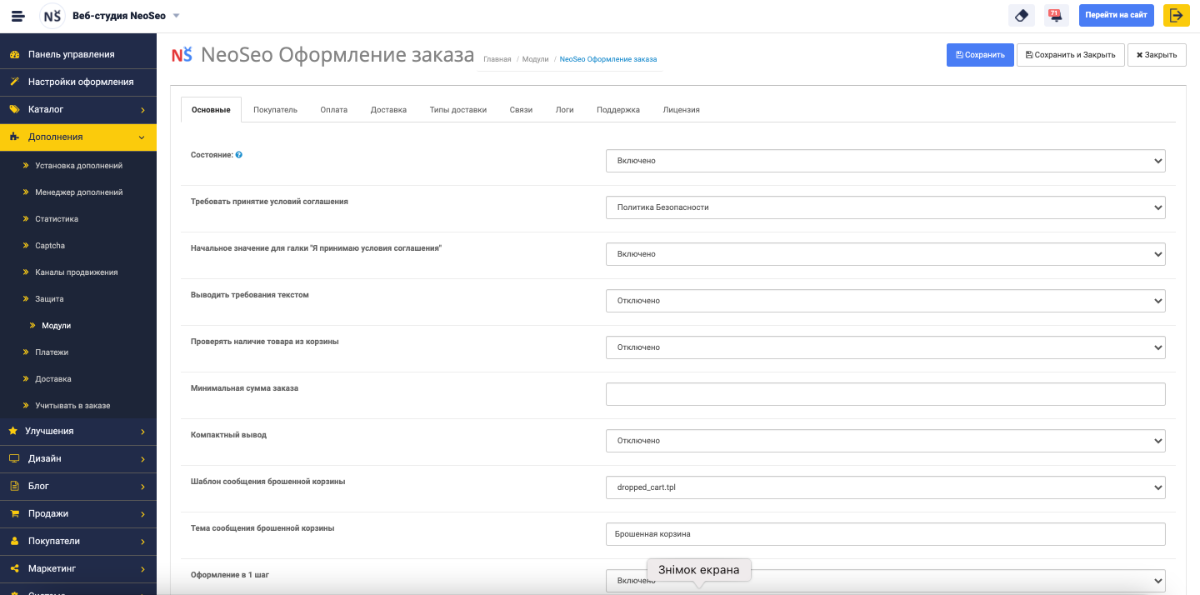Click the Модули breadcrumb link
This screenshot has width=1200, height=595.
pyautogui.click(x=535, y=60)
